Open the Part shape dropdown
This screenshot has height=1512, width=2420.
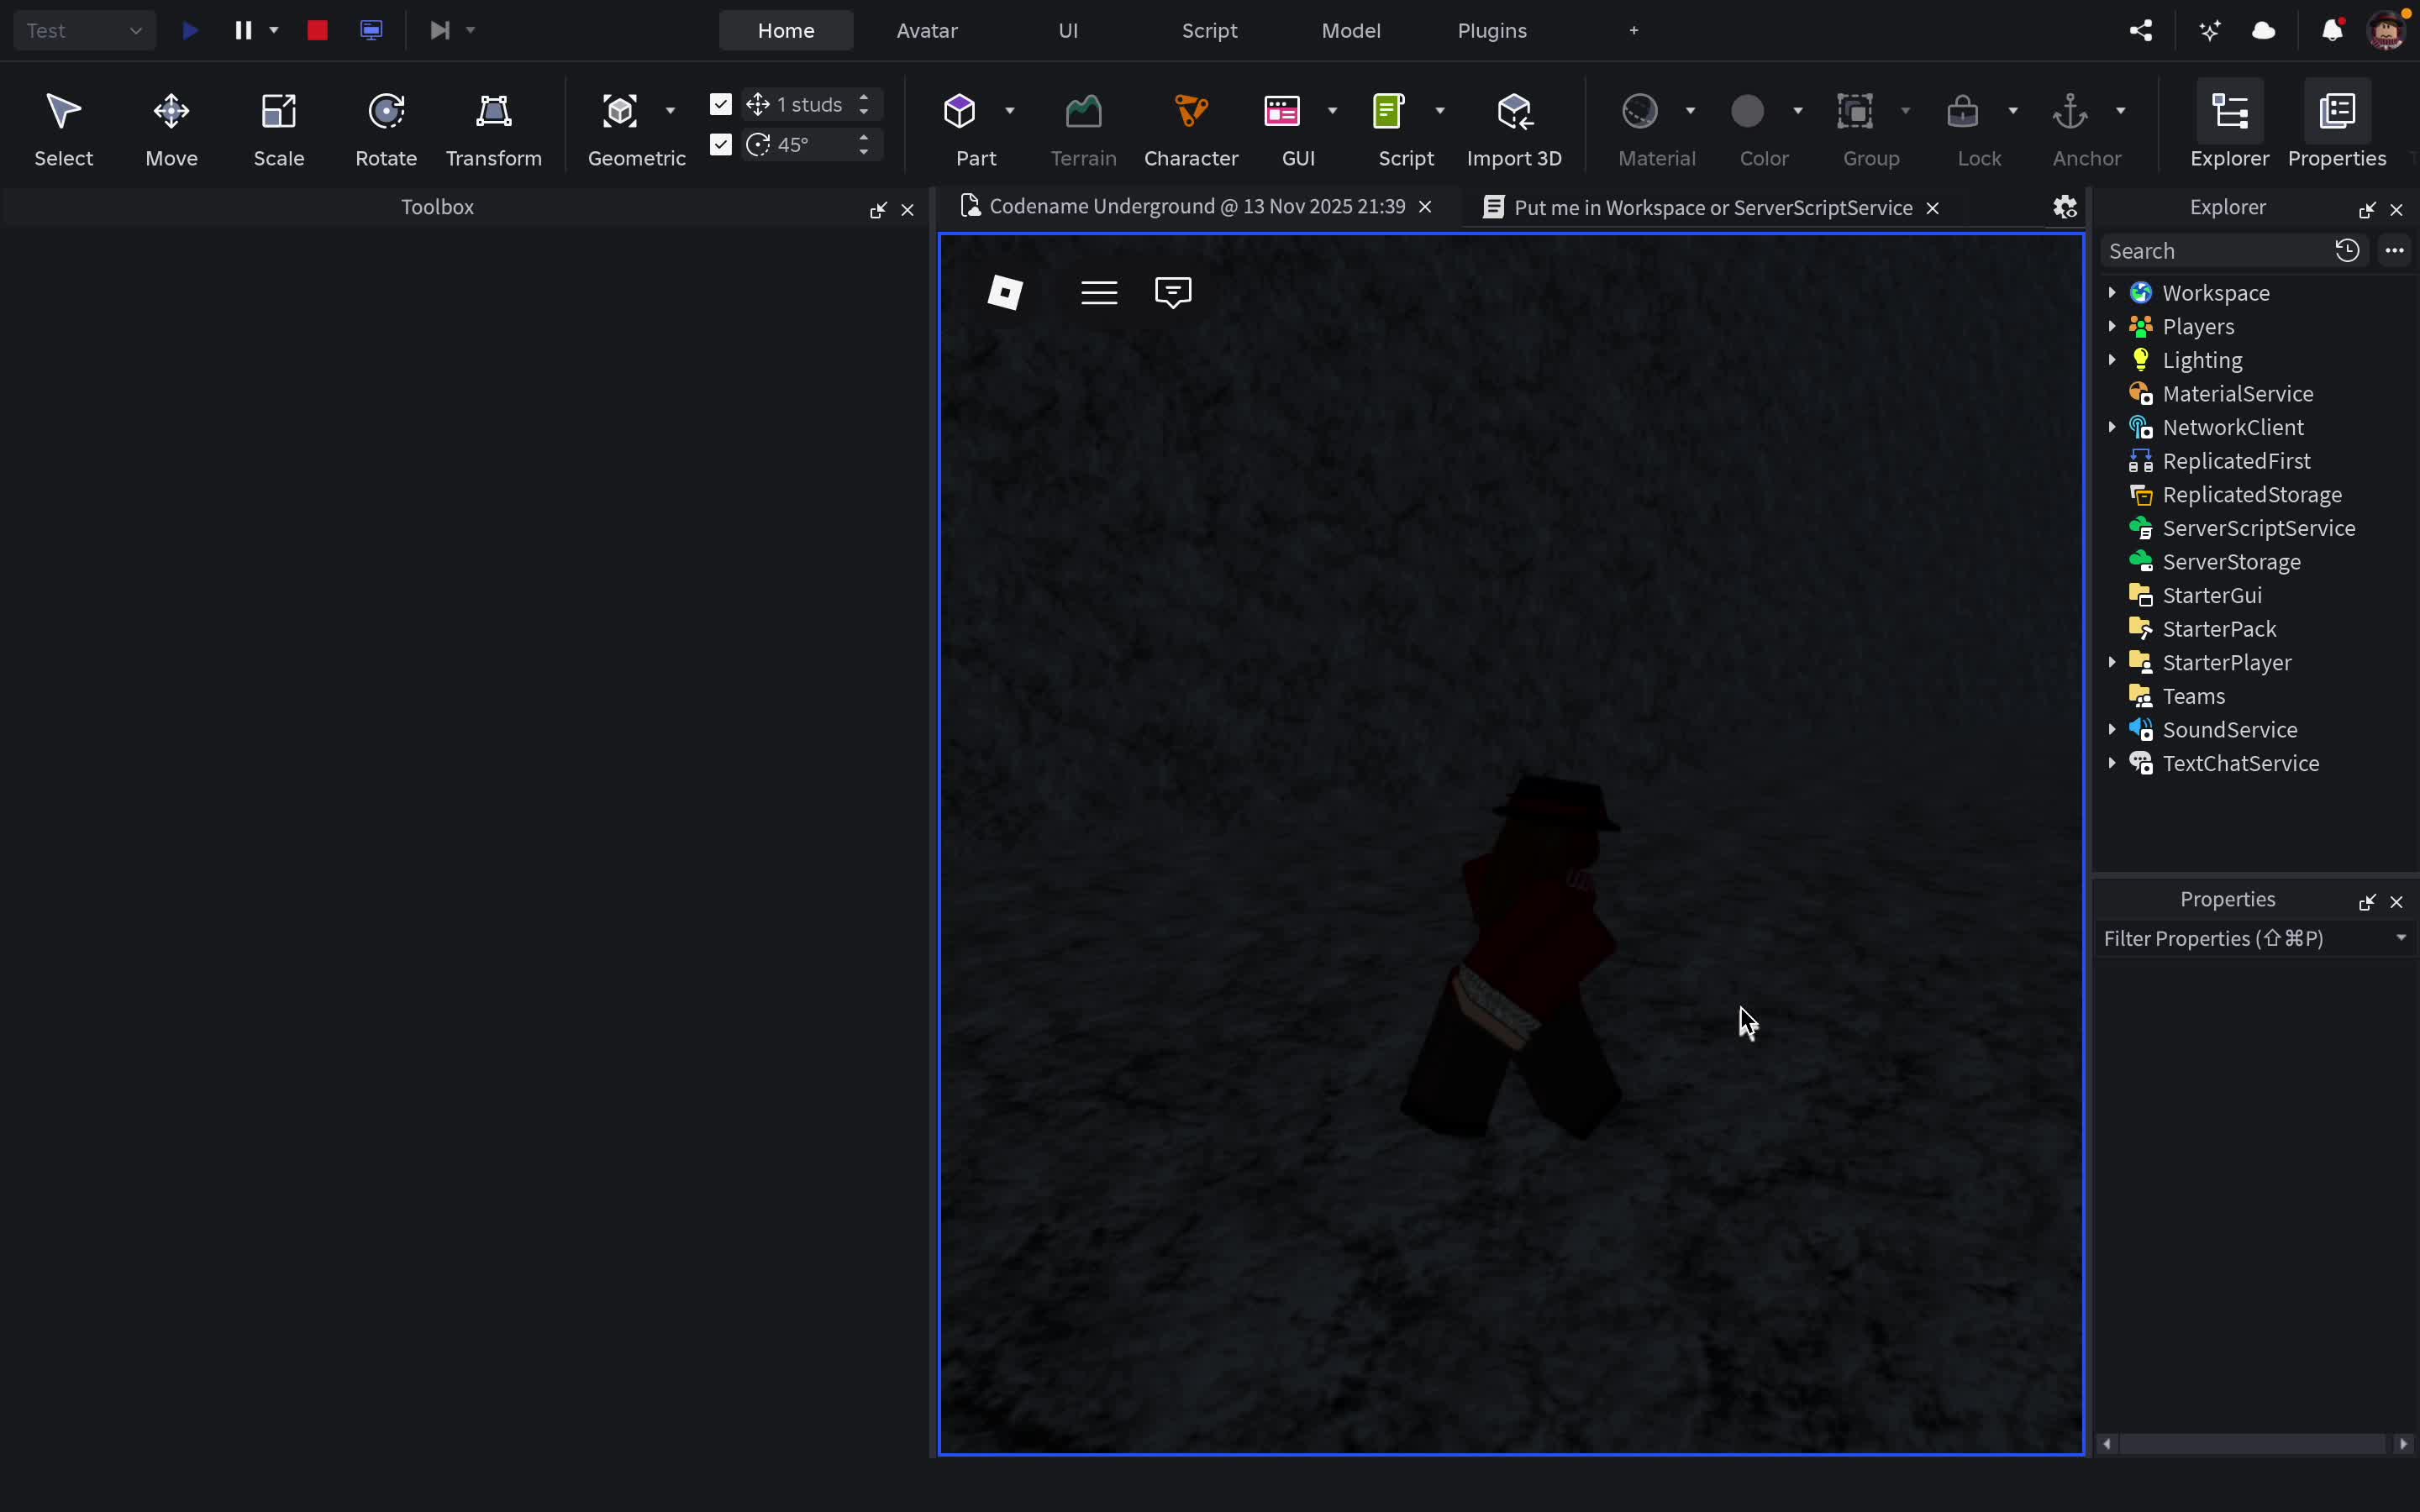(1010, 110)
